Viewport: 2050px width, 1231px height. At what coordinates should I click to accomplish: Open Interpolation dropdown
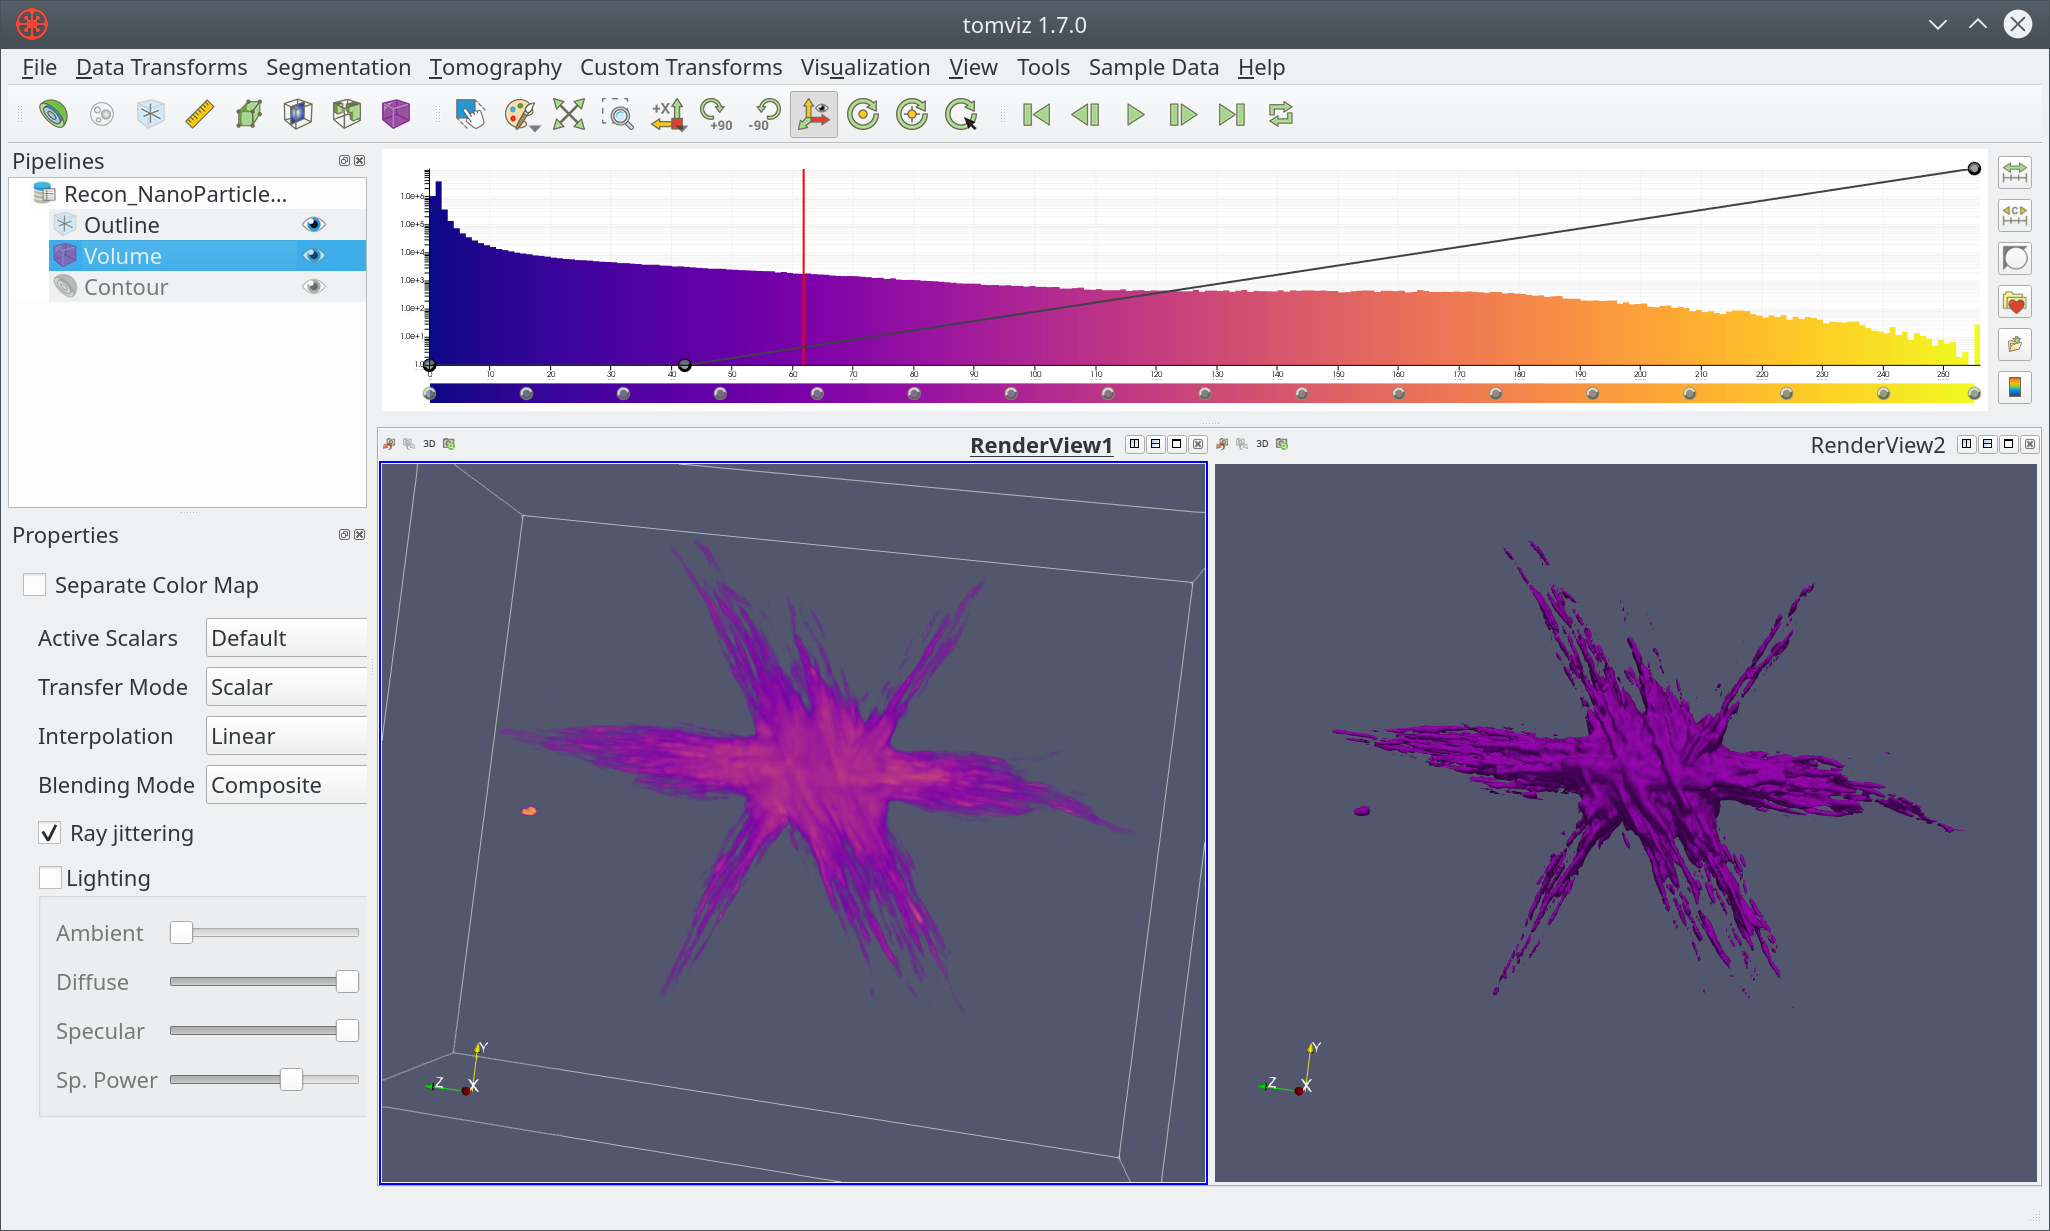286,736
